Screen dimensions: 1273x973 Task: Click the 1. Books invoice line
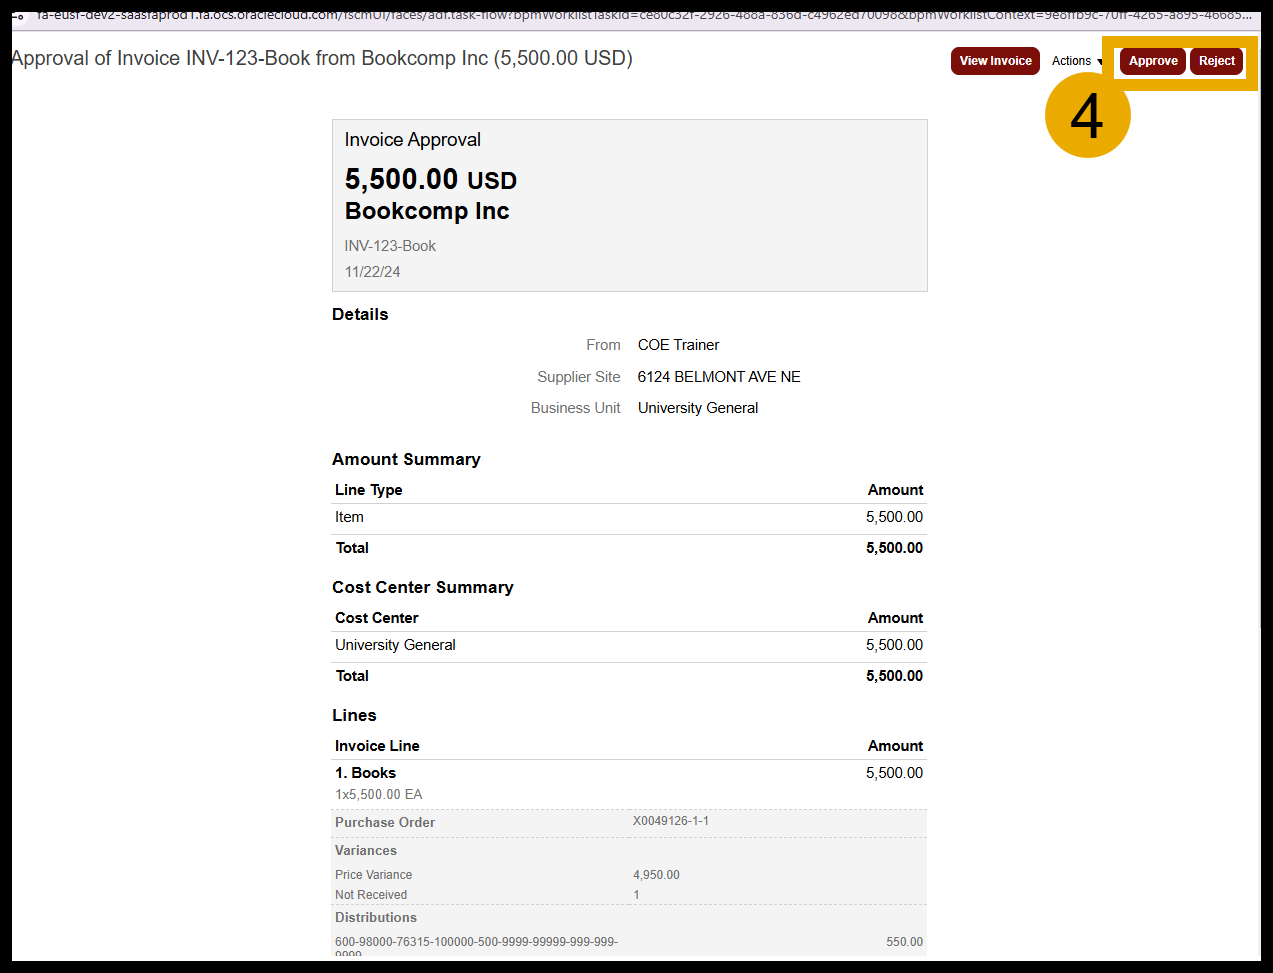point(365,773)
